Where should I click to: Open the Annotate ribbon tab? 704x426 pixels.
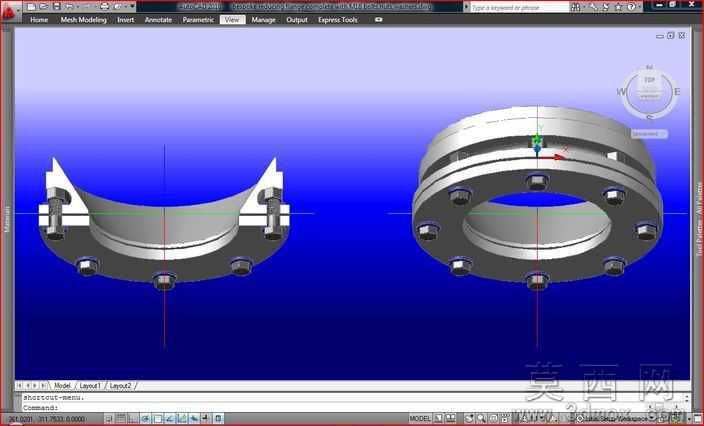click(158, 20)
